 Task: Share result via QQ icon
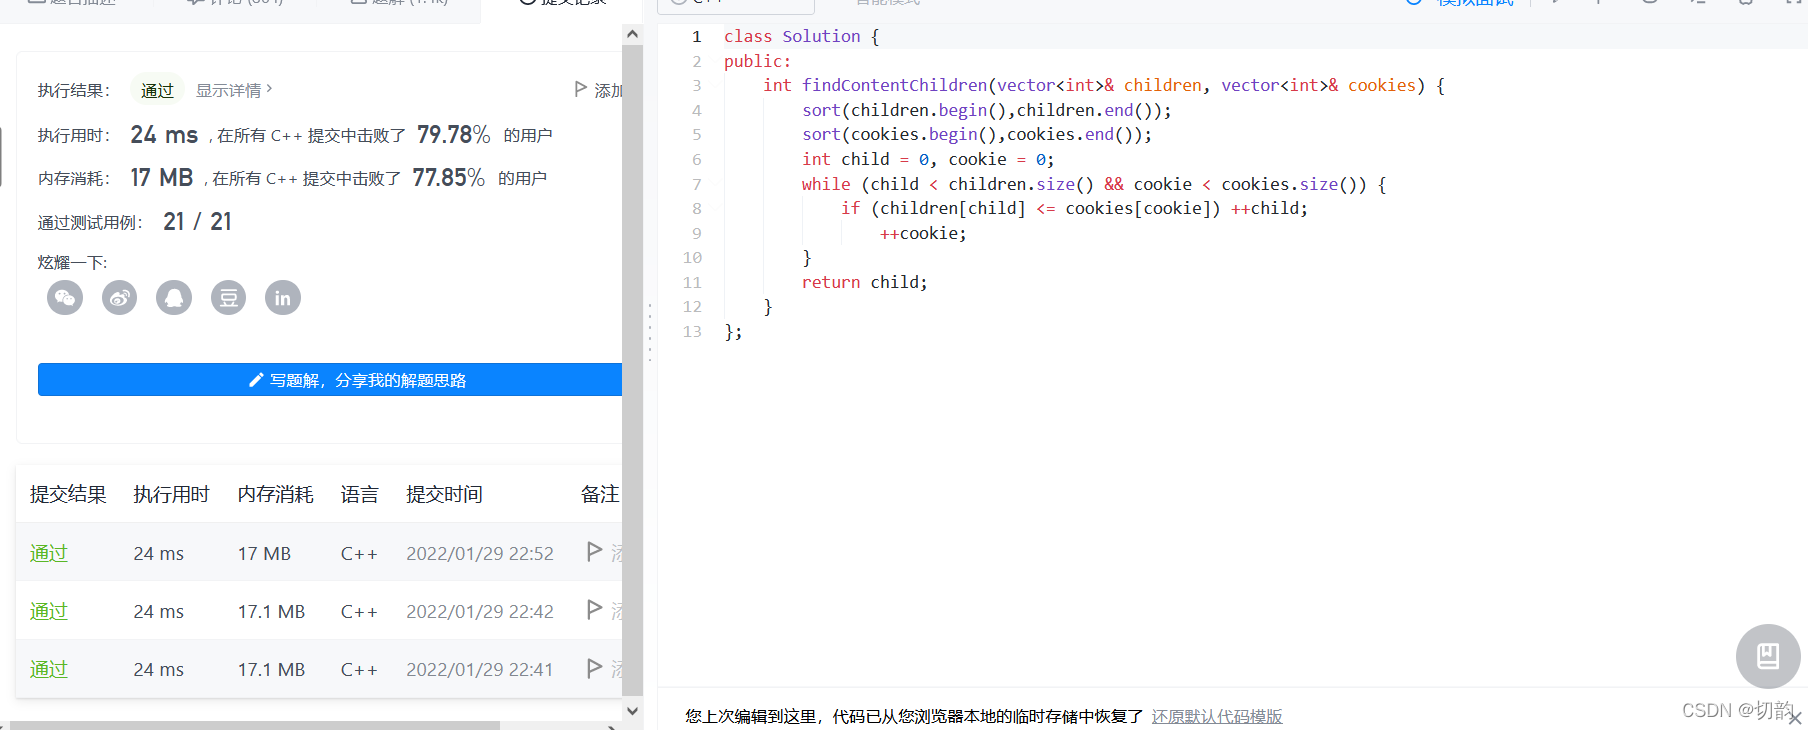click(x=174, y=297)
